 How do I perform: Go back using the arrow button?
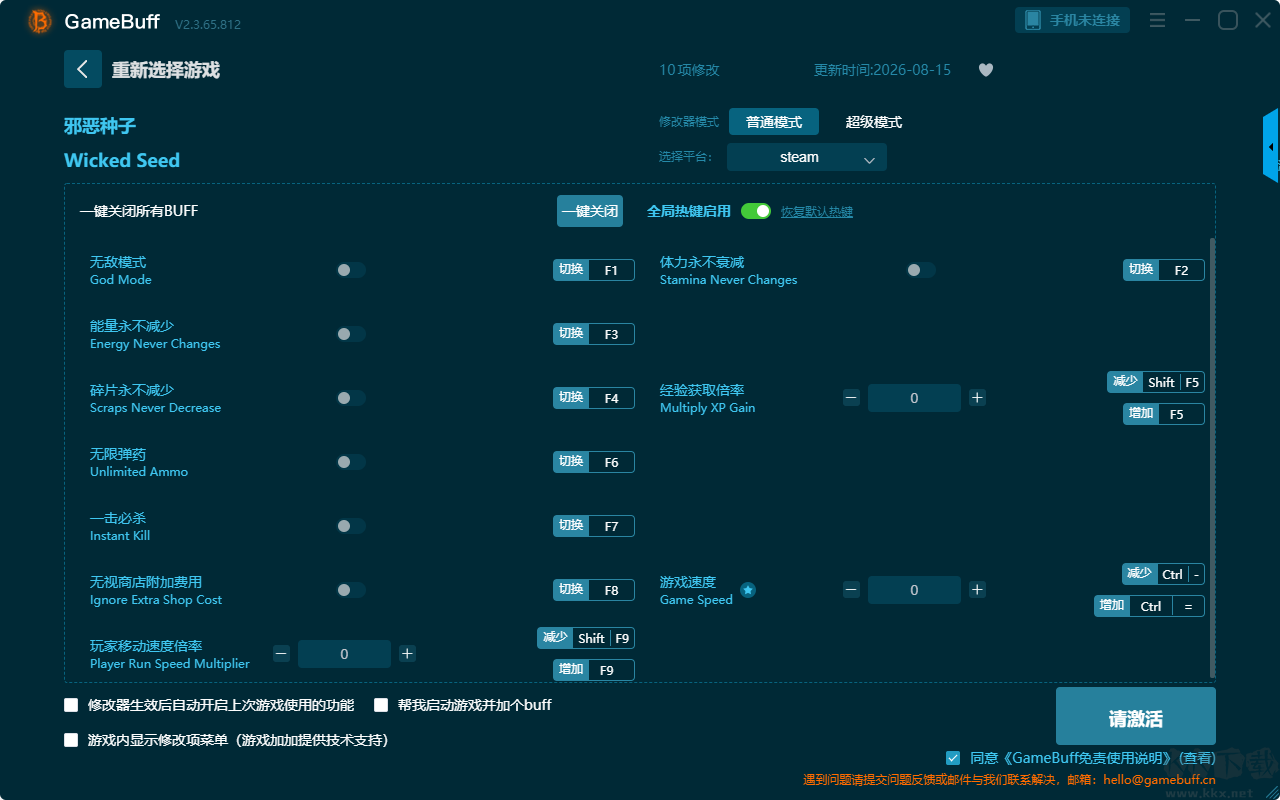[x=83, y=69]
